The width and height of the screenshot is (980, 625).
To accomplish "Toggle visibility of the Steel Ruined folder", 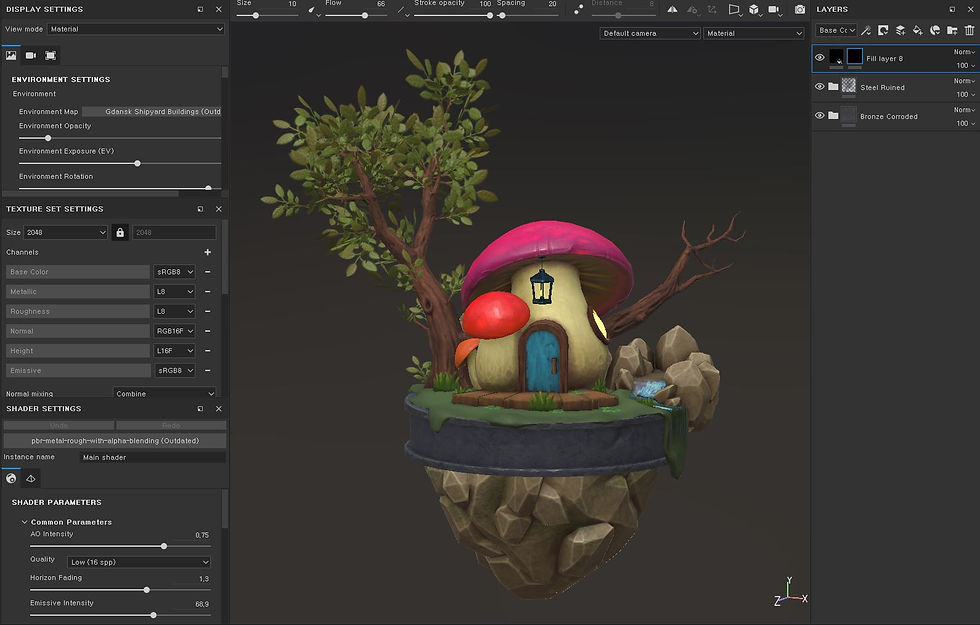I will 819,86.
